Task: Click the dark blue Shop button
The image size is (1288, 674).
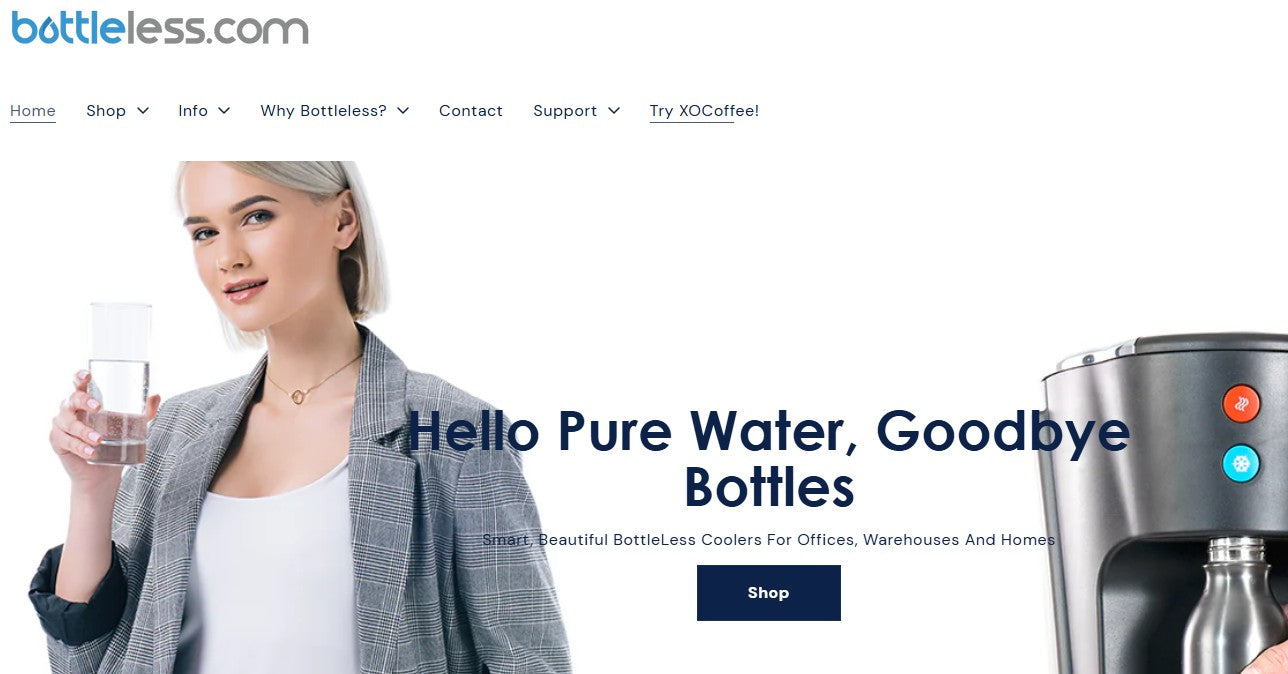Action: tap(769, 593)
